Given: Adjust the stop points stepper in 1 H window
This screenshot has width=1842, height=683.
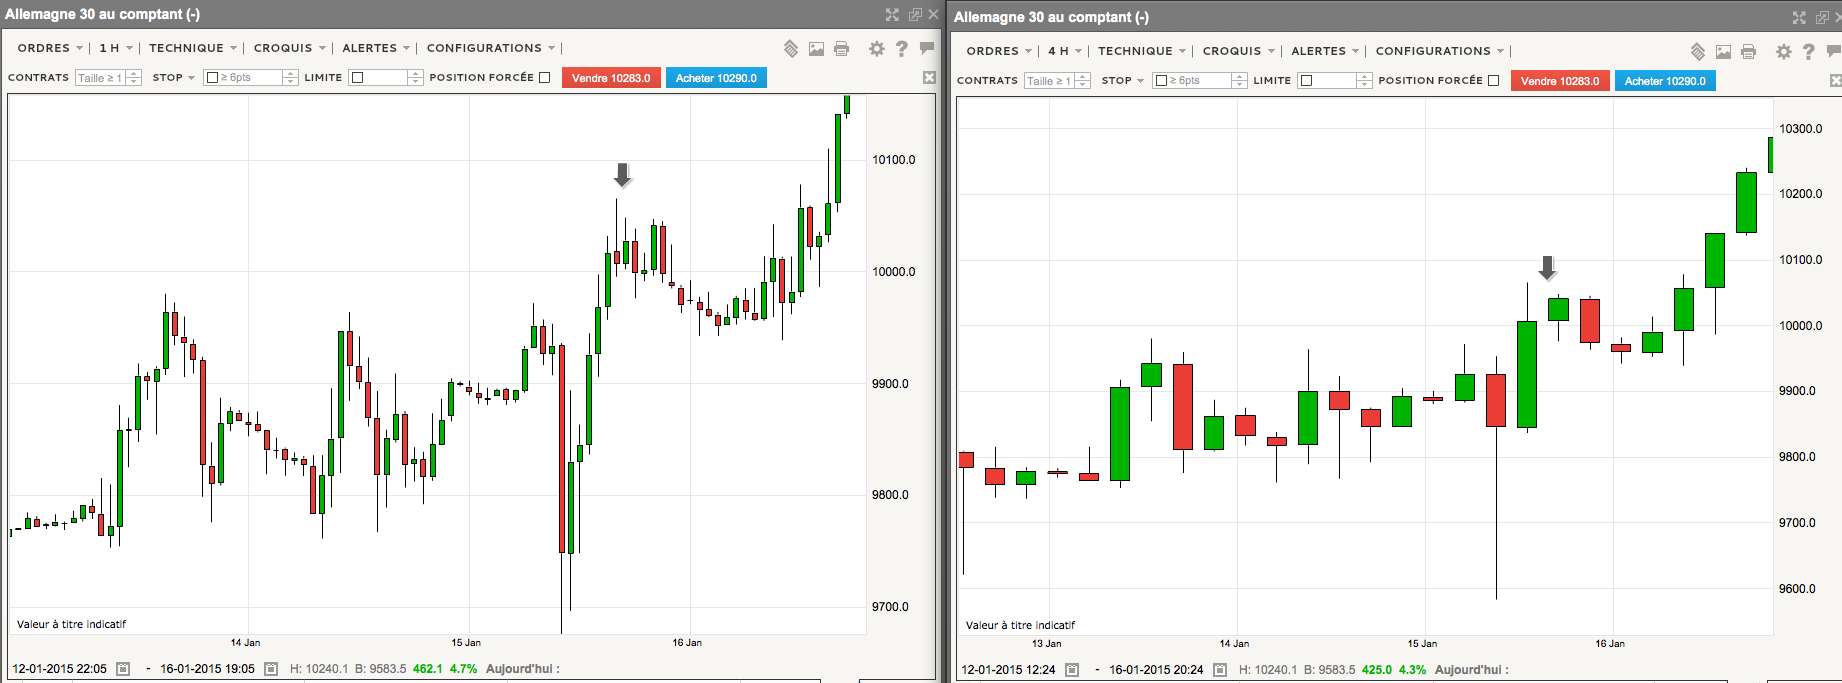Looking at the screenshot, I should click(291, 77).
